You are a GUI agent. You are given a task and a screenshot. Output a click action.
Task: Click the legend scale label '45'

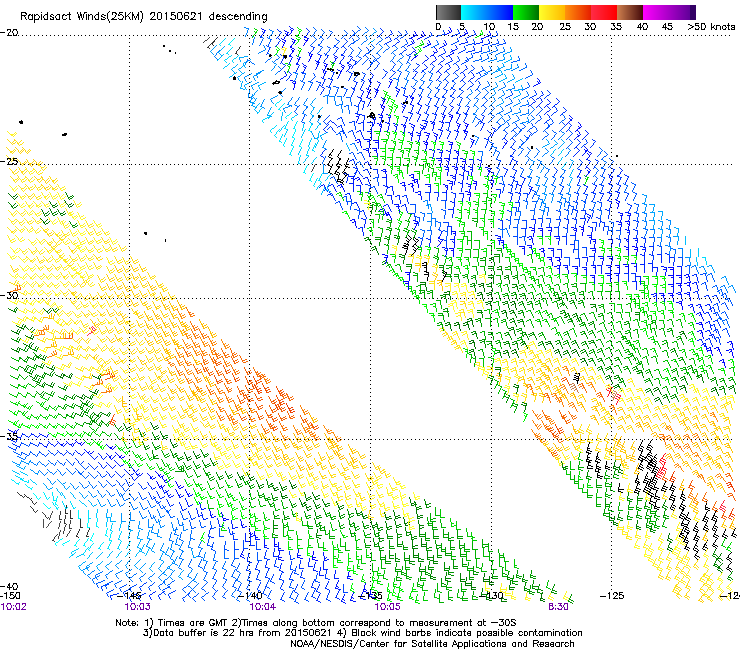tap(667, 27)
